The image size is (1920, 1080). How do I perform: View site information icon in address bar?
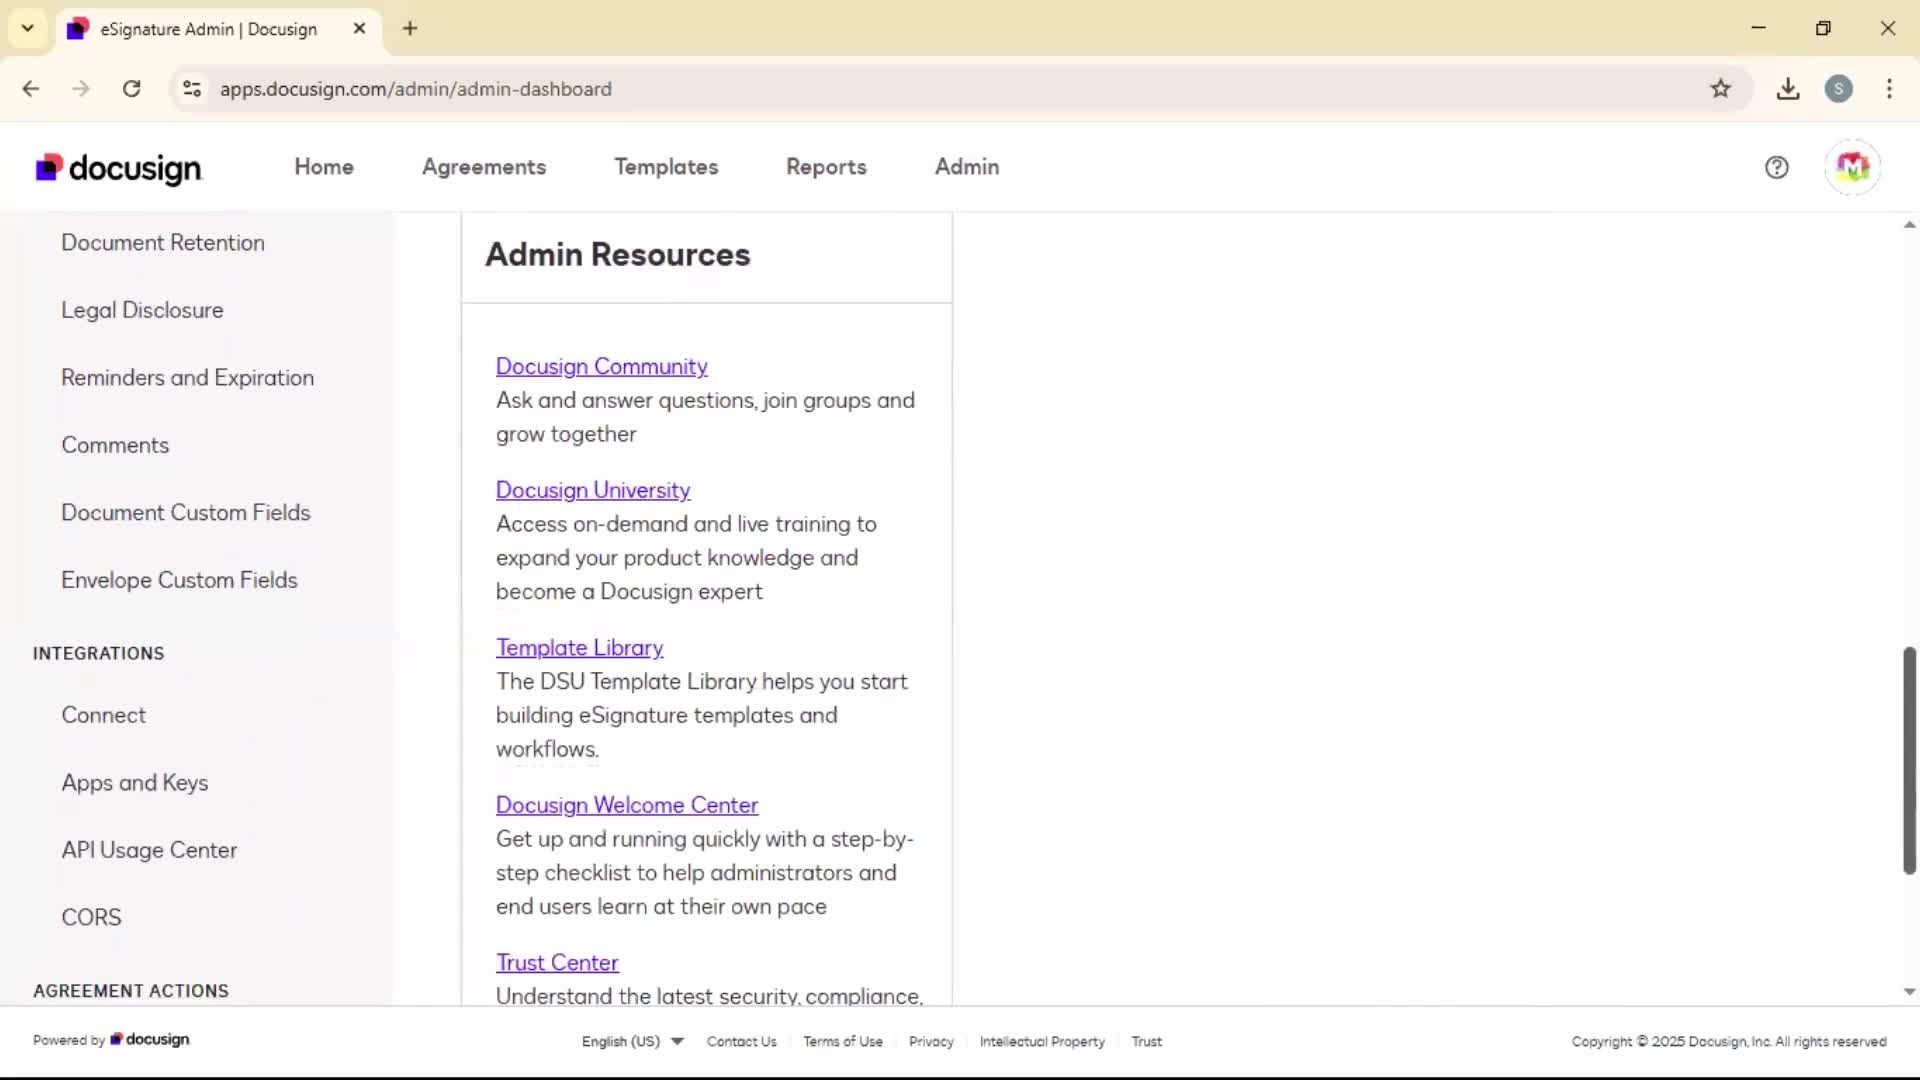[192, 89]
